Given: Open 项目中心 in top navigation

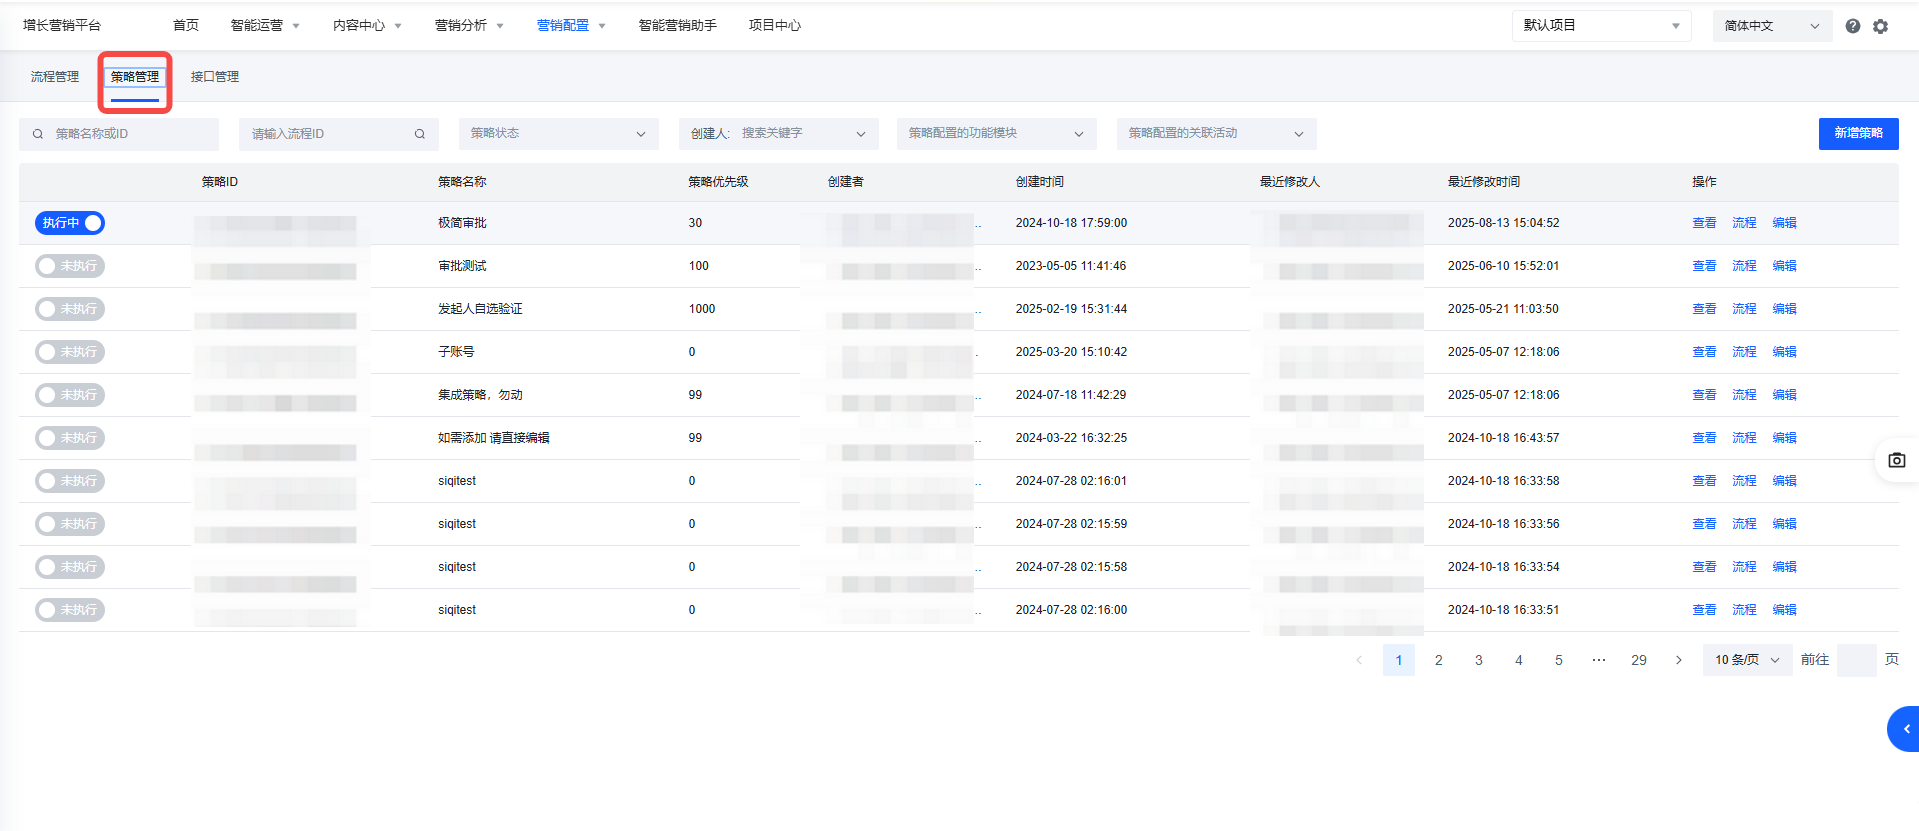Looking at the screenshot, I should 775,26.
